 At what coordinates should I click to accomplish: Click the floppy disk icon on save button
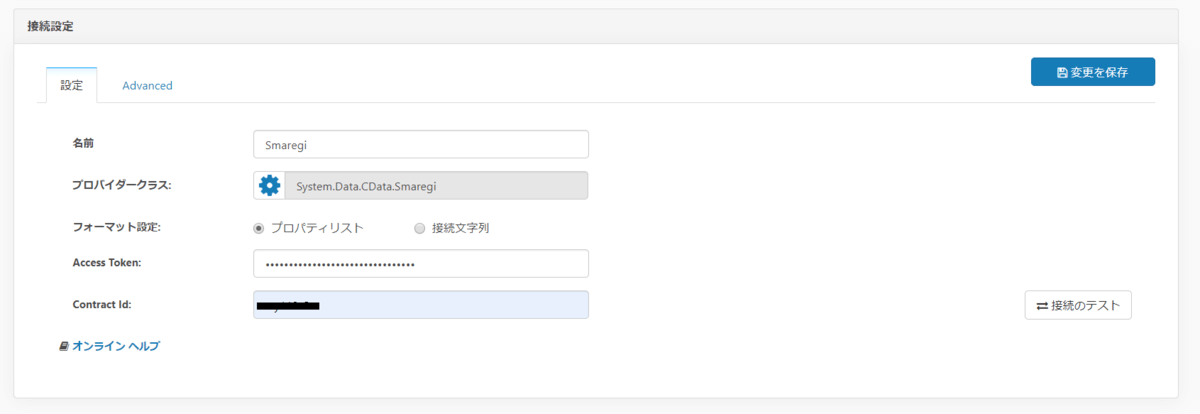point(1062,72)
